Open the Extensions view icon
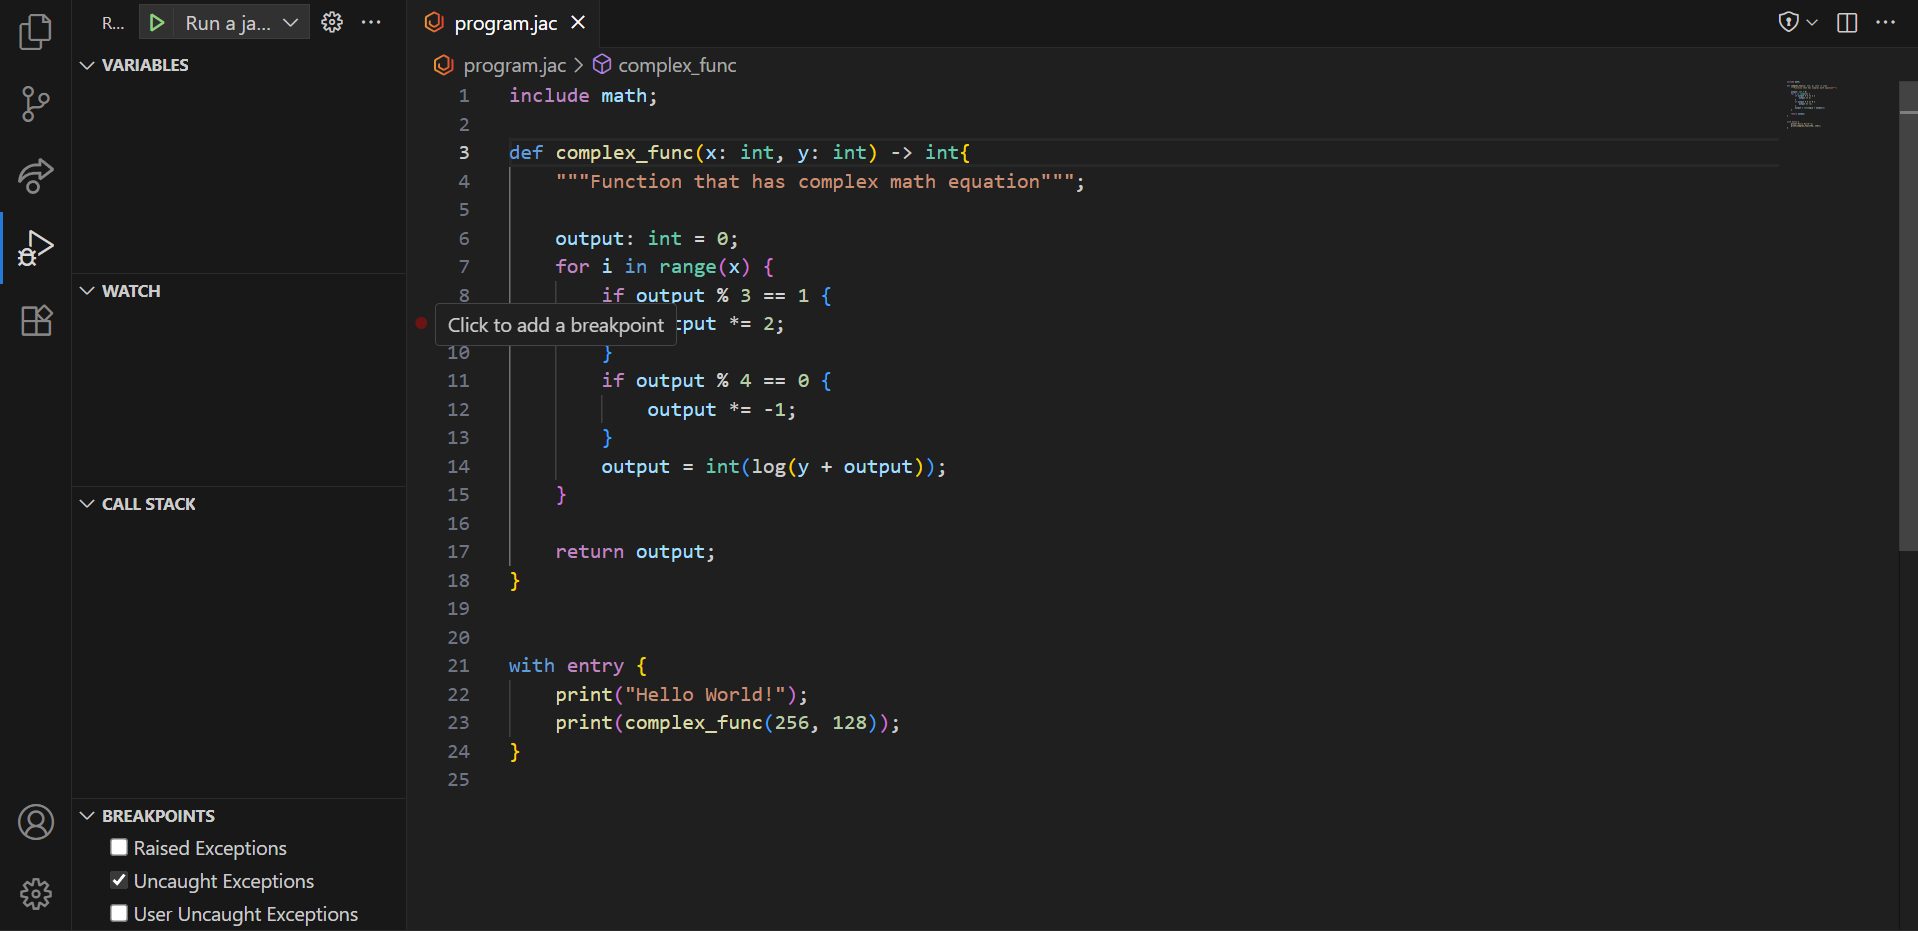 pyautogui.click(x=36, y=320)
